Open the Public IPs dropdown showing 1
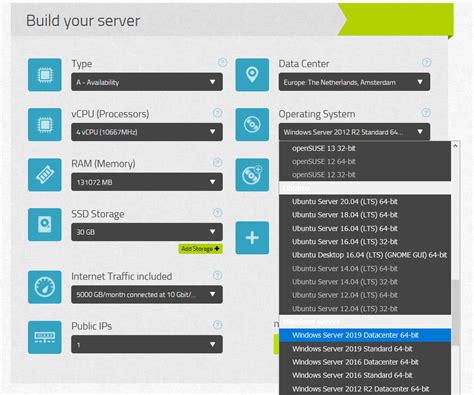Viewport: 474px width, 395px height. pos(147,344)
